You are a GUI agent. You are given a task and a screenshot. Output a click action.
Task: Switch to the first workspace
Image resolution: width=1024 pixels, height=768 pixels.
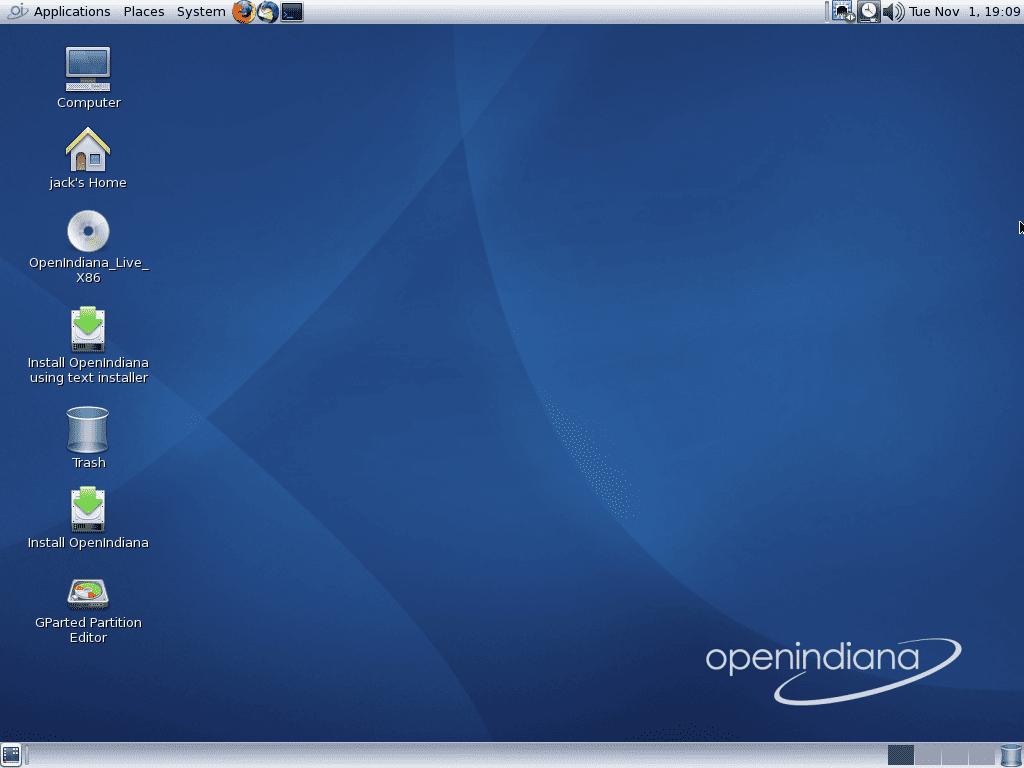(901, 756)
